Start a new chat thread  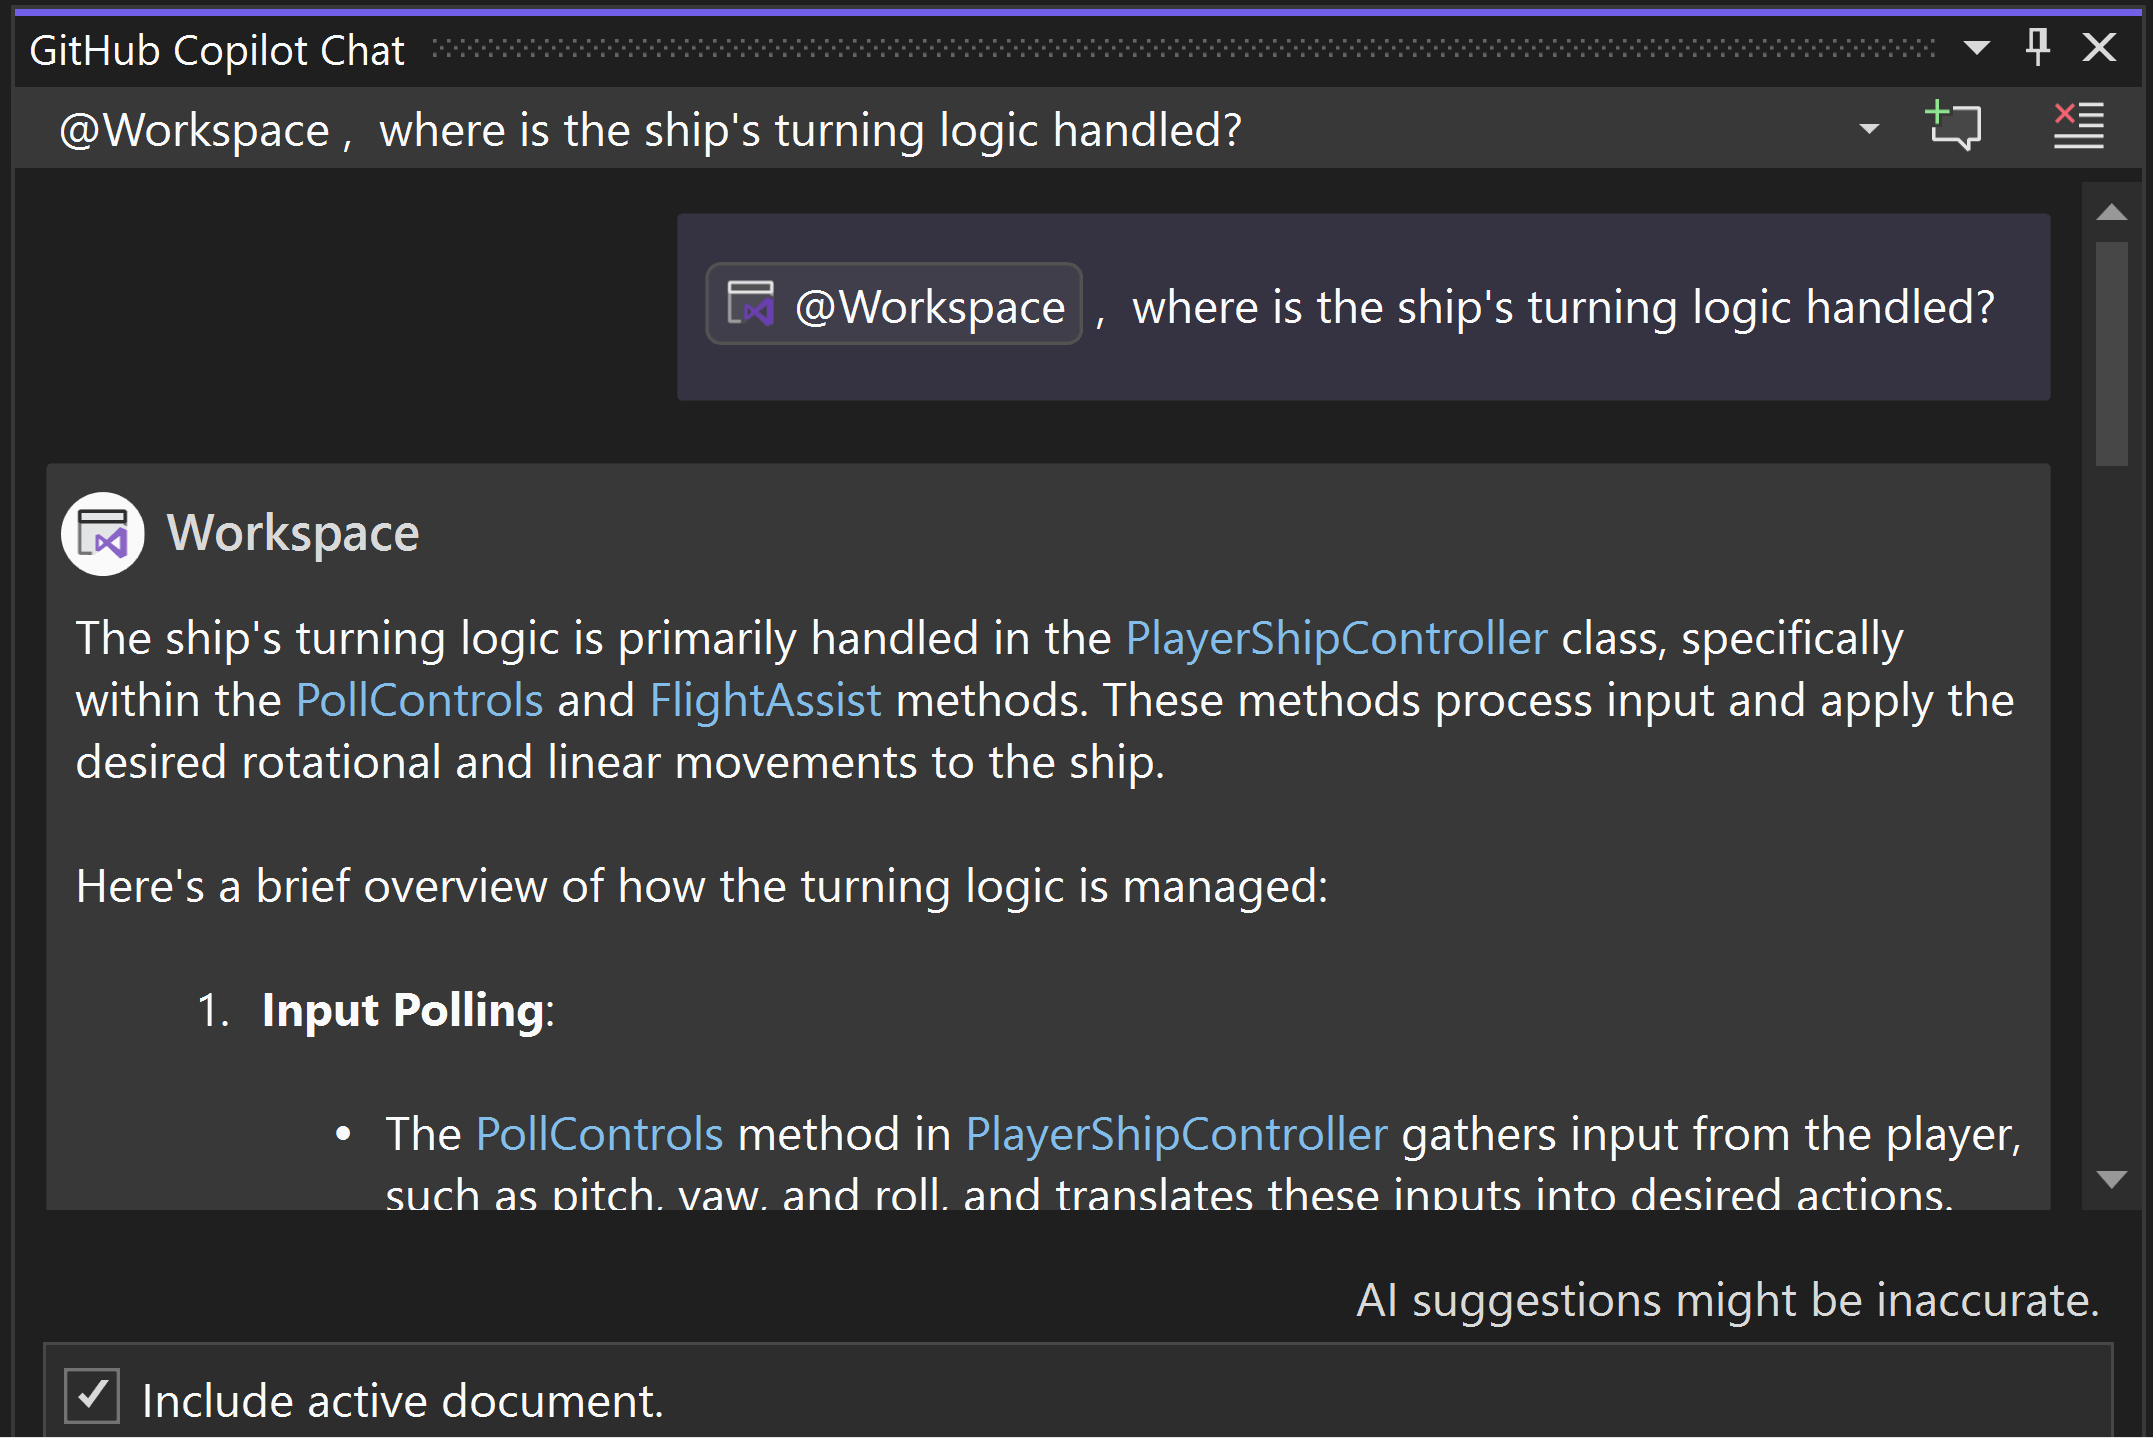click(x=1953, y=127)
